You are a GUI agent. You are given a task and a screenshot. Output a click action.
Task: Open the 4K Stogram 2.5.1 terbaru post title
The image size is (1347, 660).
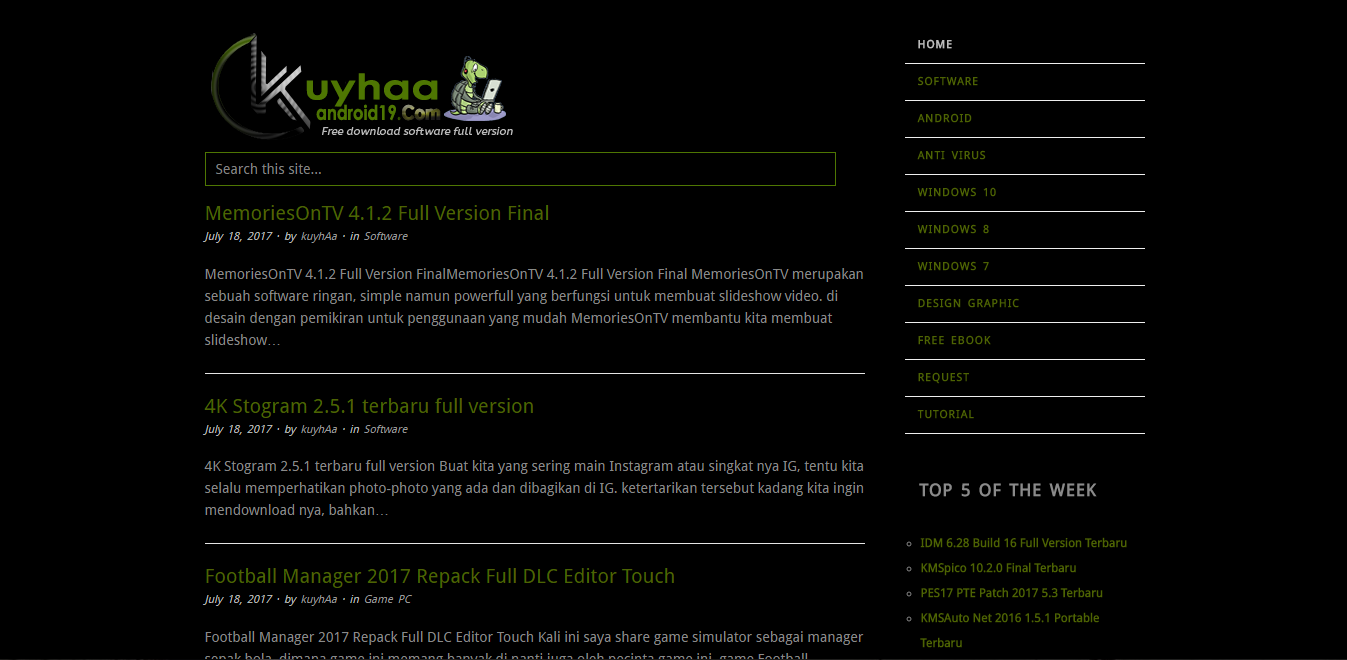[369, 406]
